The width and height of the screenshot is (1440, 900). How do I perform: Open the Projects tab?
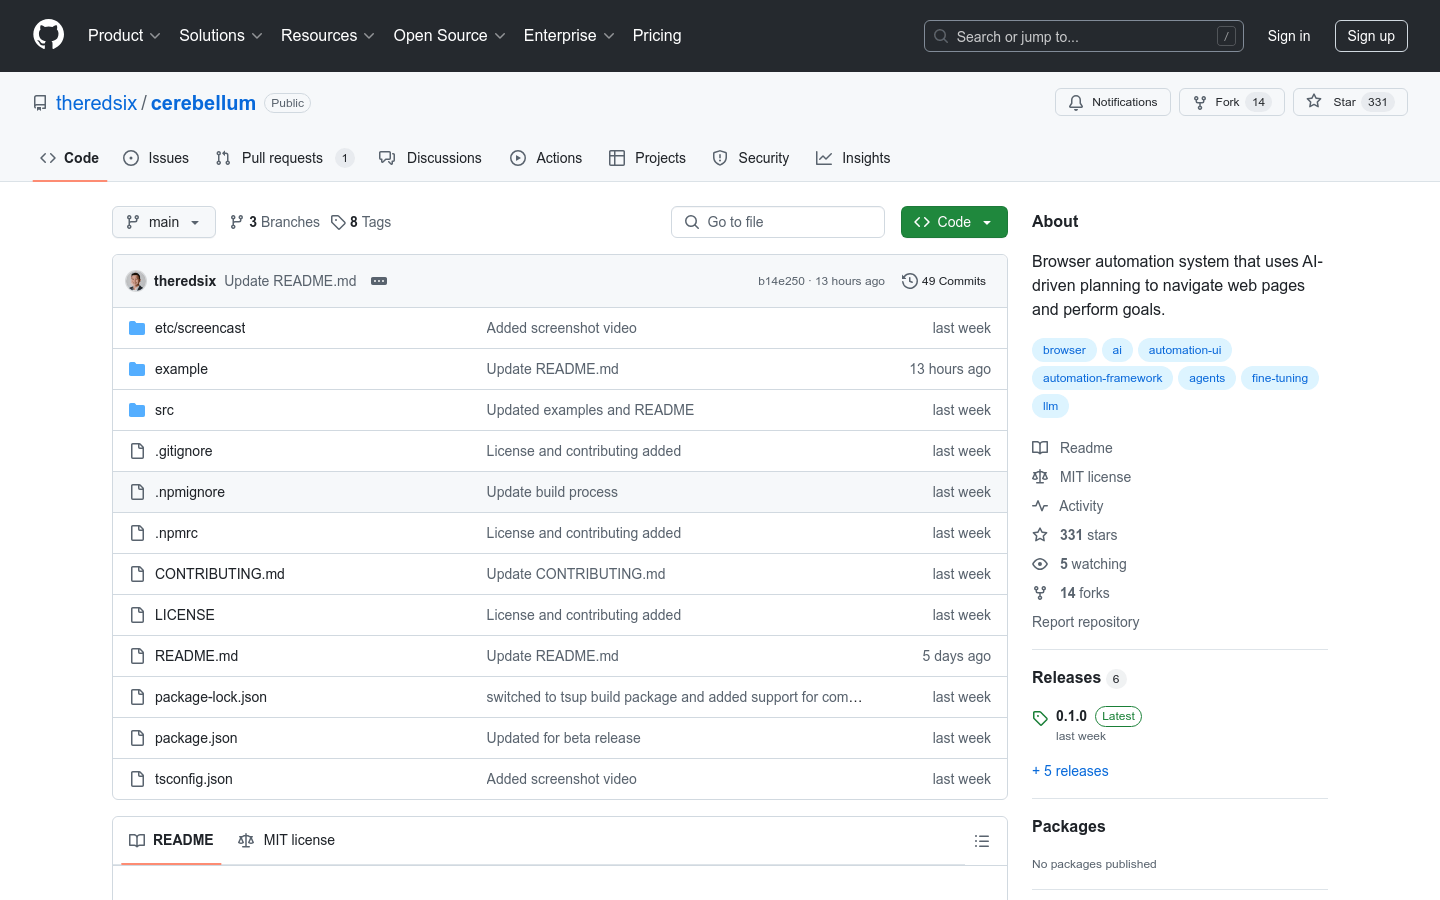pyautogui.click(x=647, y=158)
